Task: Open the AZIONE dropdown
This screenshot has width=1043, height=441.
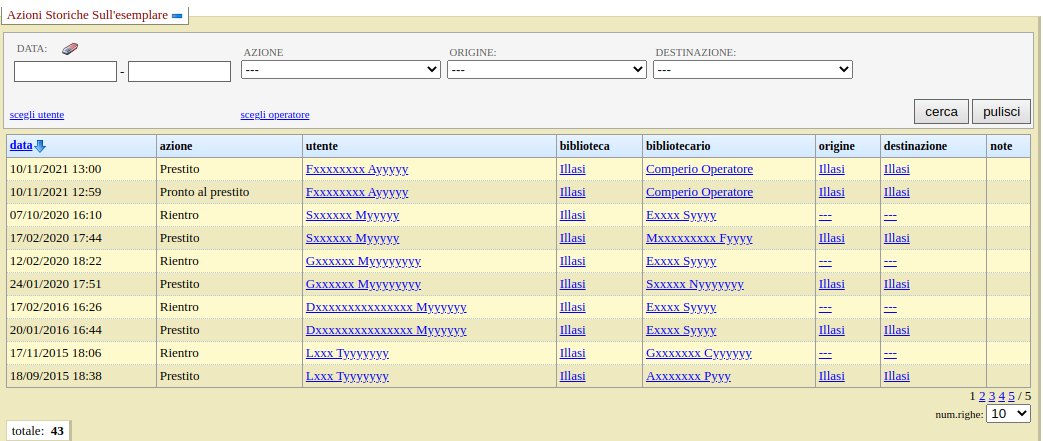Action: coord(341,70)
